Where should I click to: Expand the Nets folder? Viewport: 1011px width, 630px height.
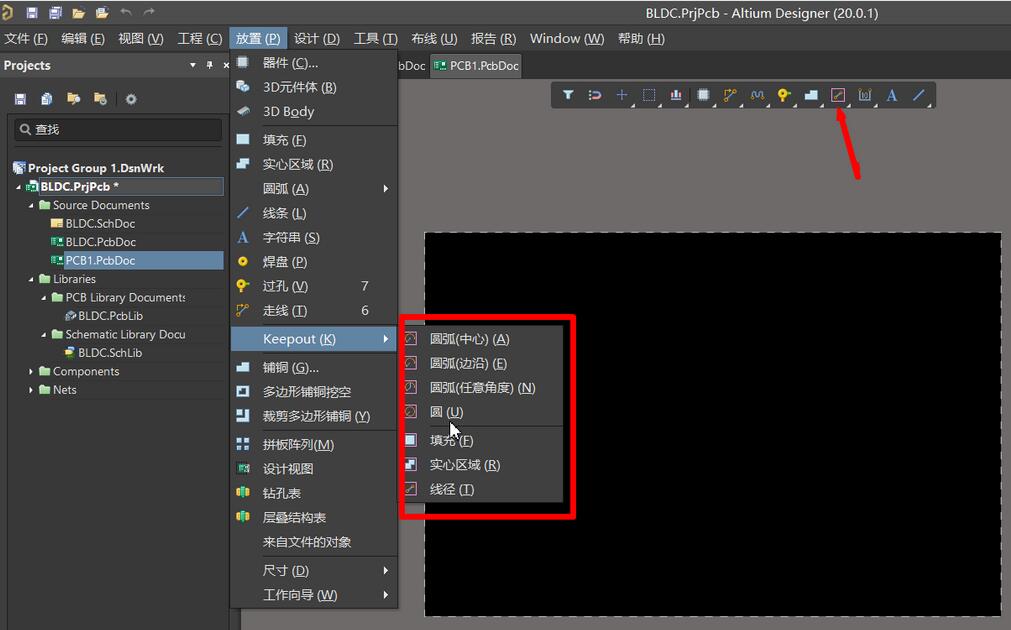pos(31,390)
